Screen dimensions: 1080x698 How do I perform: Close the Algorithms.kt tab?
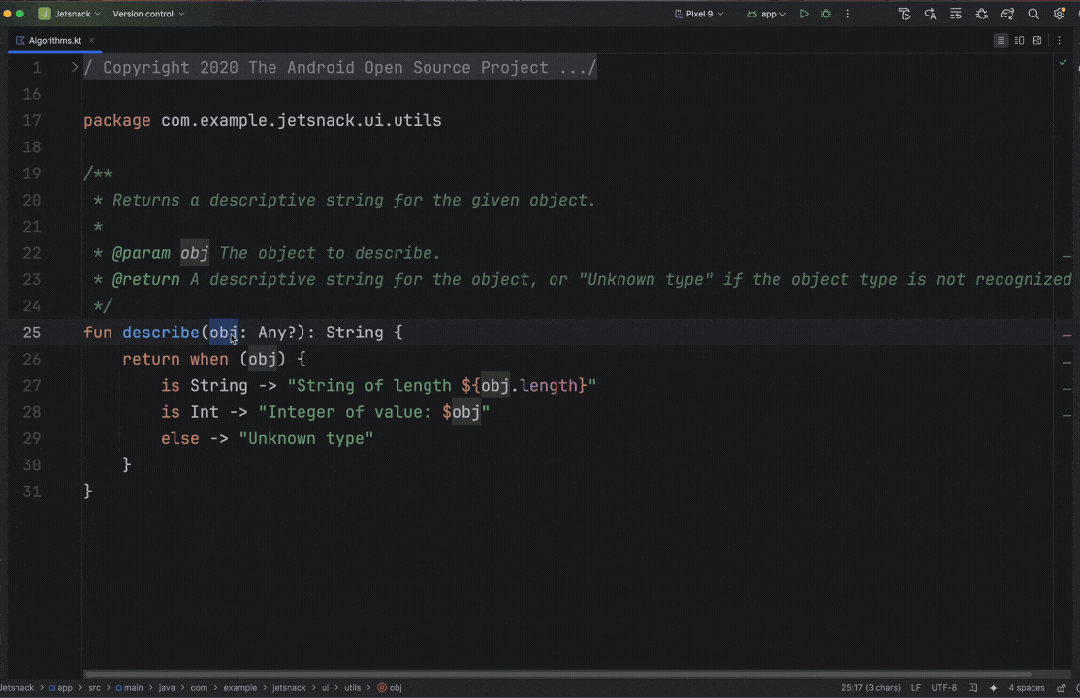point(92,41)
